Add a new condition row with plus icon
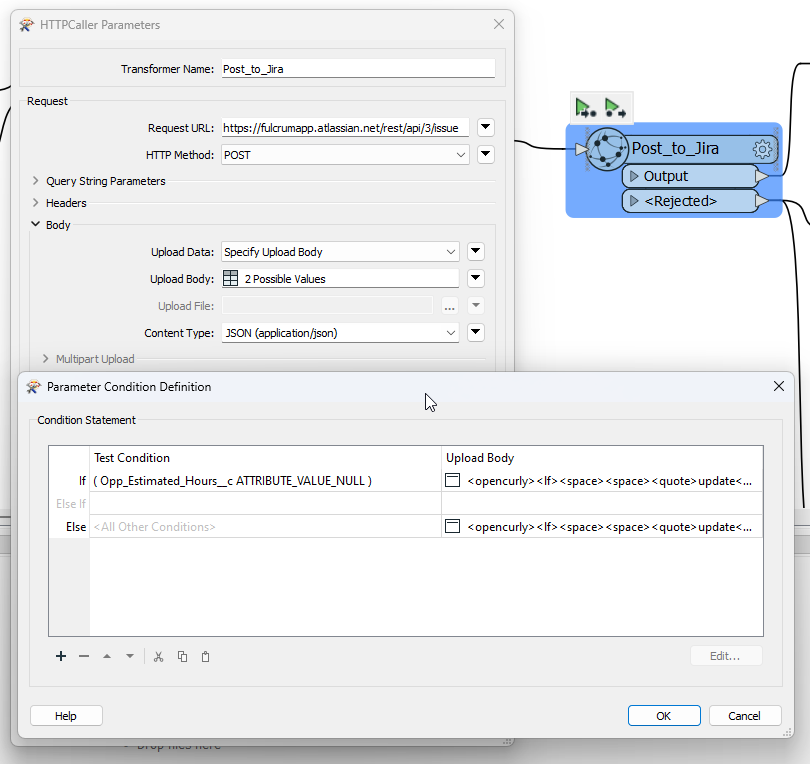The height and width of the screenshot is (764, 810). pyautogui.click(x=61, y=656)
